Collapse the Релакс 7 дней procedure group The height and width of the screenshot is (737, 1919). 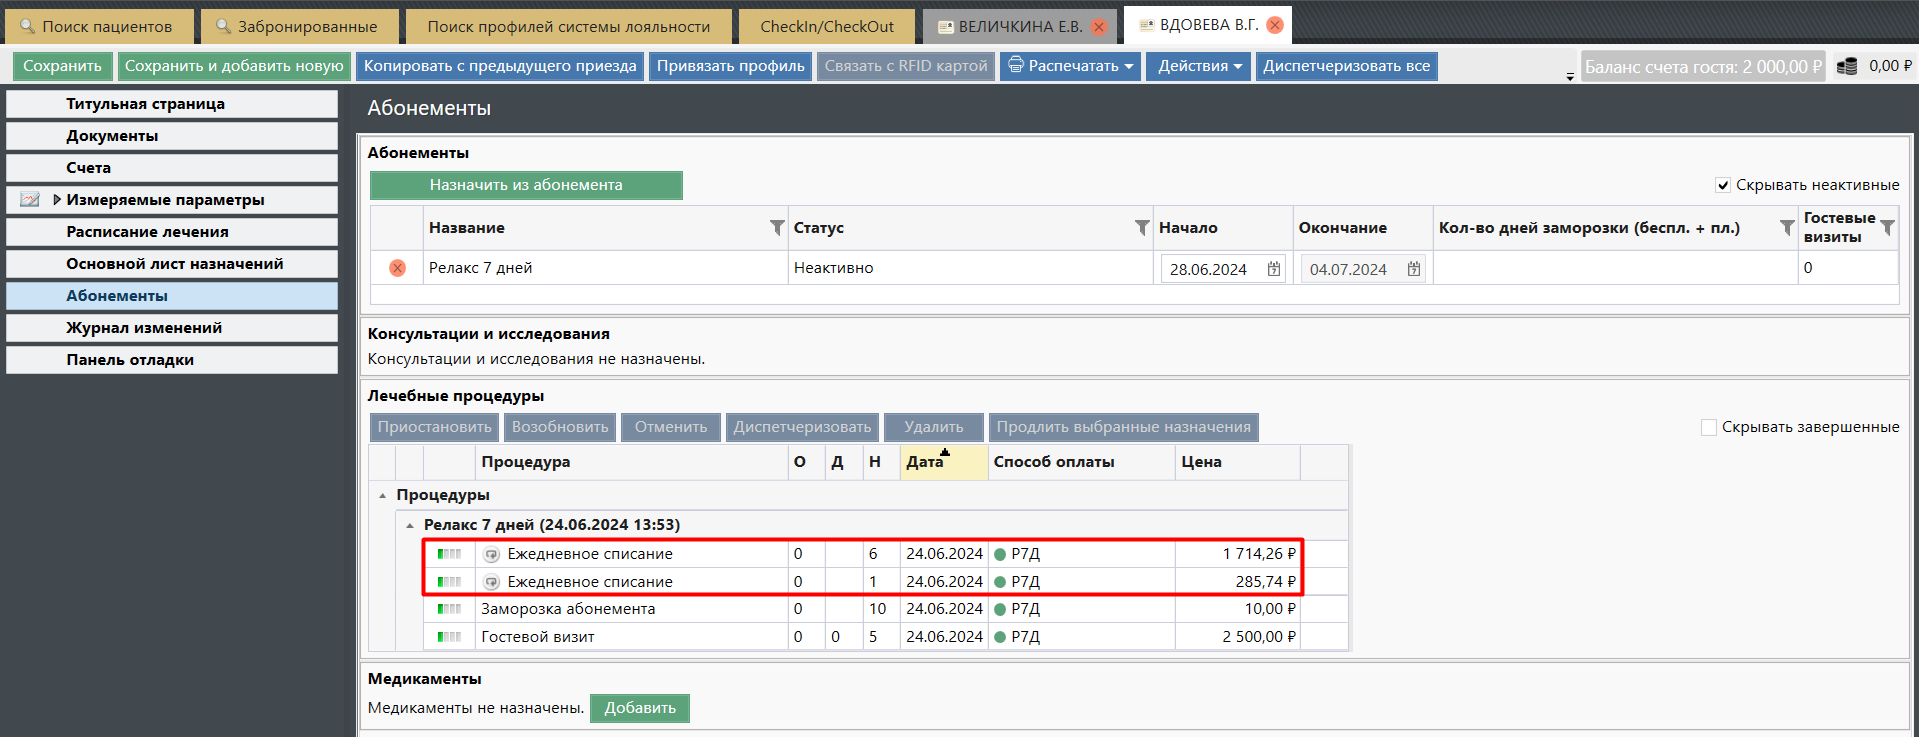[x=410, y=525]
